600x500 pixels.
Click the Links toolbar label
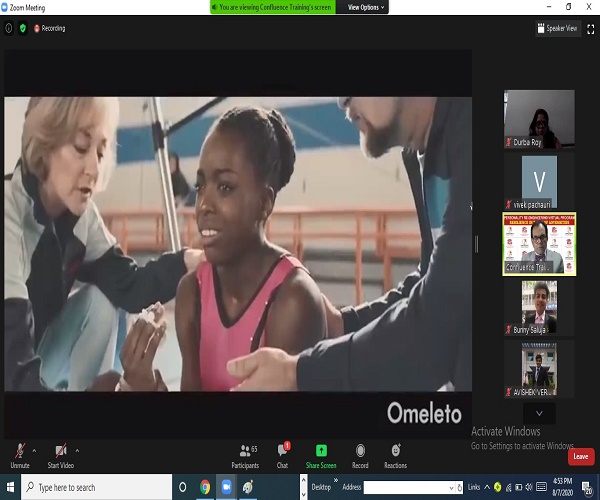pos(474,487)
